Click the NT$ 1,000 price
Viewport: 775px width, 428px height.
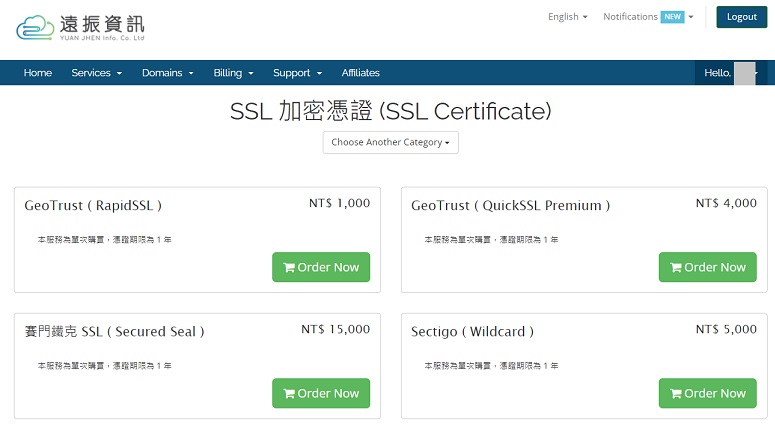(340, 203)
